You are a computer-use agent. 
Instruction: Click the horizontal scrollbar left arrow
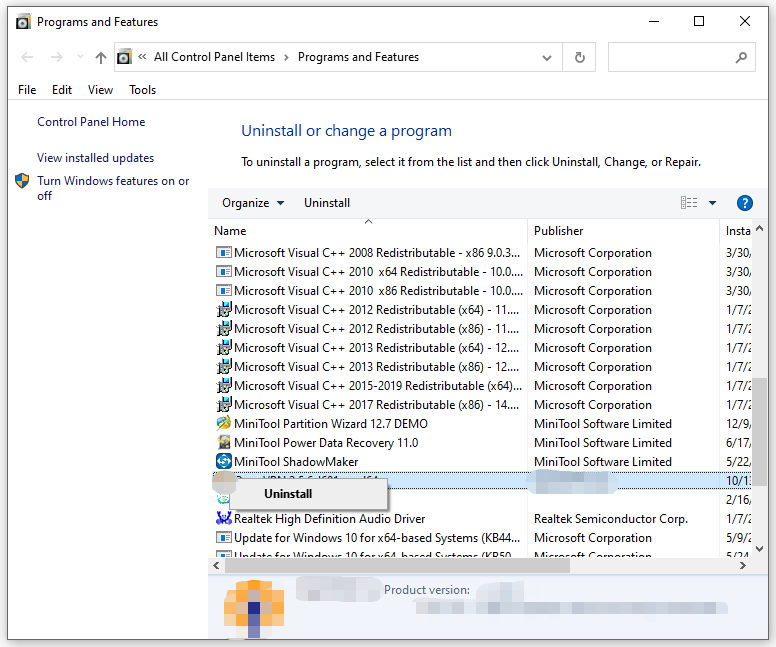click(216, 565)
